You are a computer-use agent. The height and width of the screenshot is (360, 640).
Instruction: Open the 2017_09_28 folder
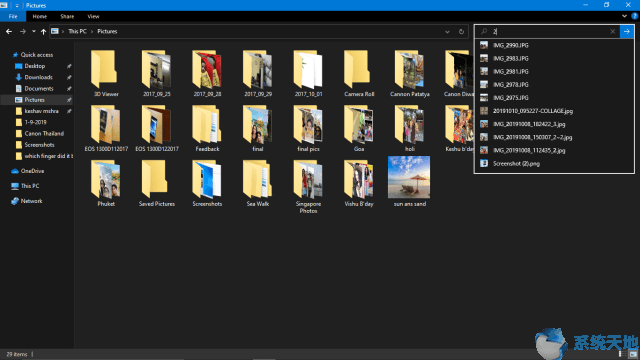point(207,73)
